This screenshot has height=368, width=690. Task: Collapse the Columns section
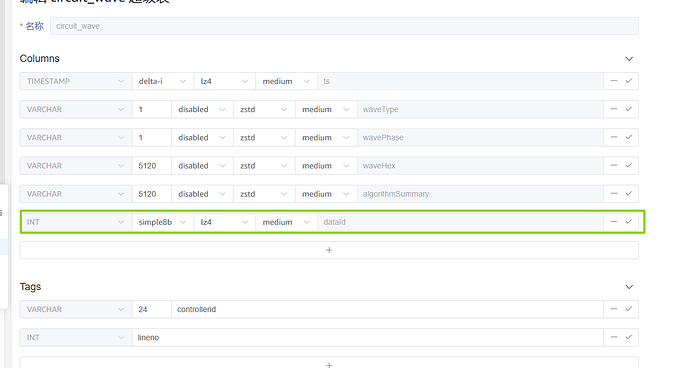629,59
